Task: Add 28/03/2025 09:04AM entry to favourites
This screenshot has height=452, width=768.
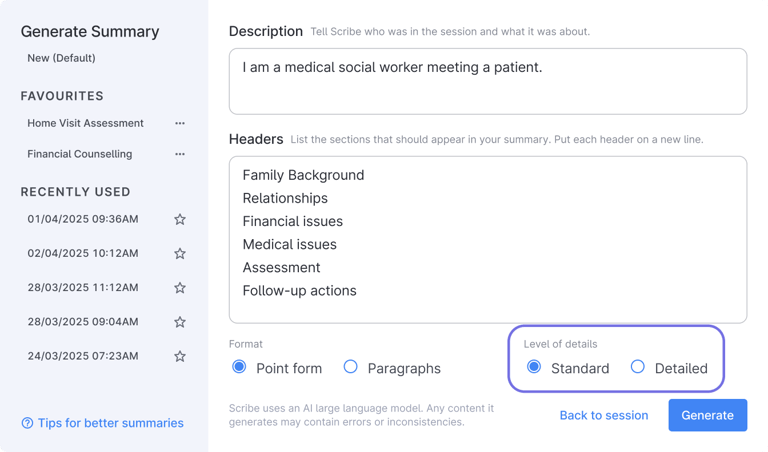Action: coord(180,322)
